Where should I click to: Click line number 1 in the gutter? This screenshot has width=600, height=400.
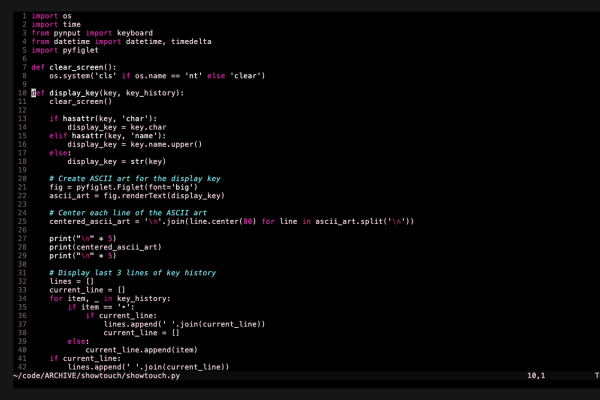(24, 16)
